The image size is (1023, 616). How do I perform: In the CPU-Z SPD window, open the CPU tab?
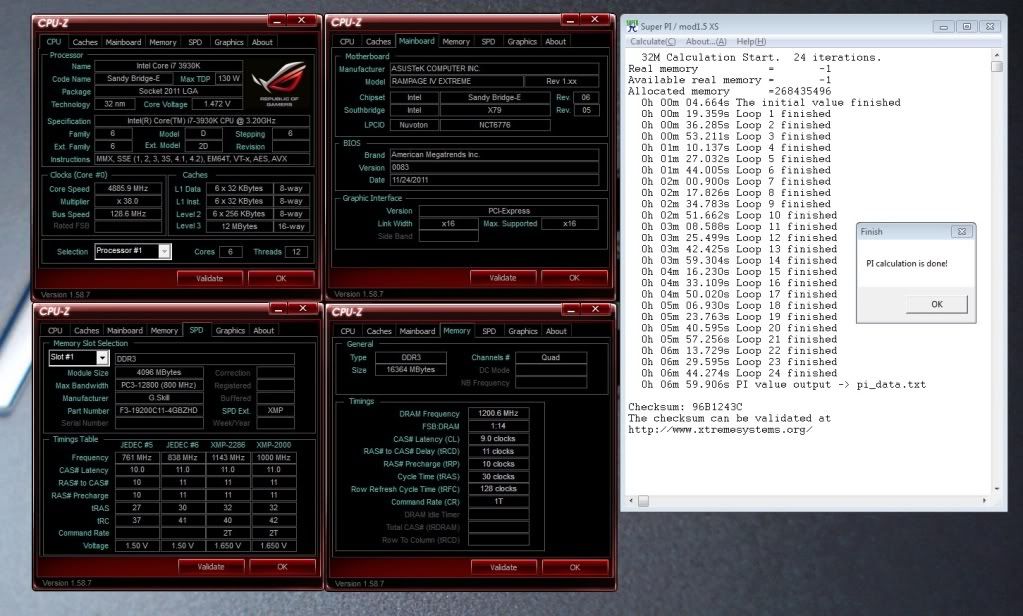tap(55, 331)
